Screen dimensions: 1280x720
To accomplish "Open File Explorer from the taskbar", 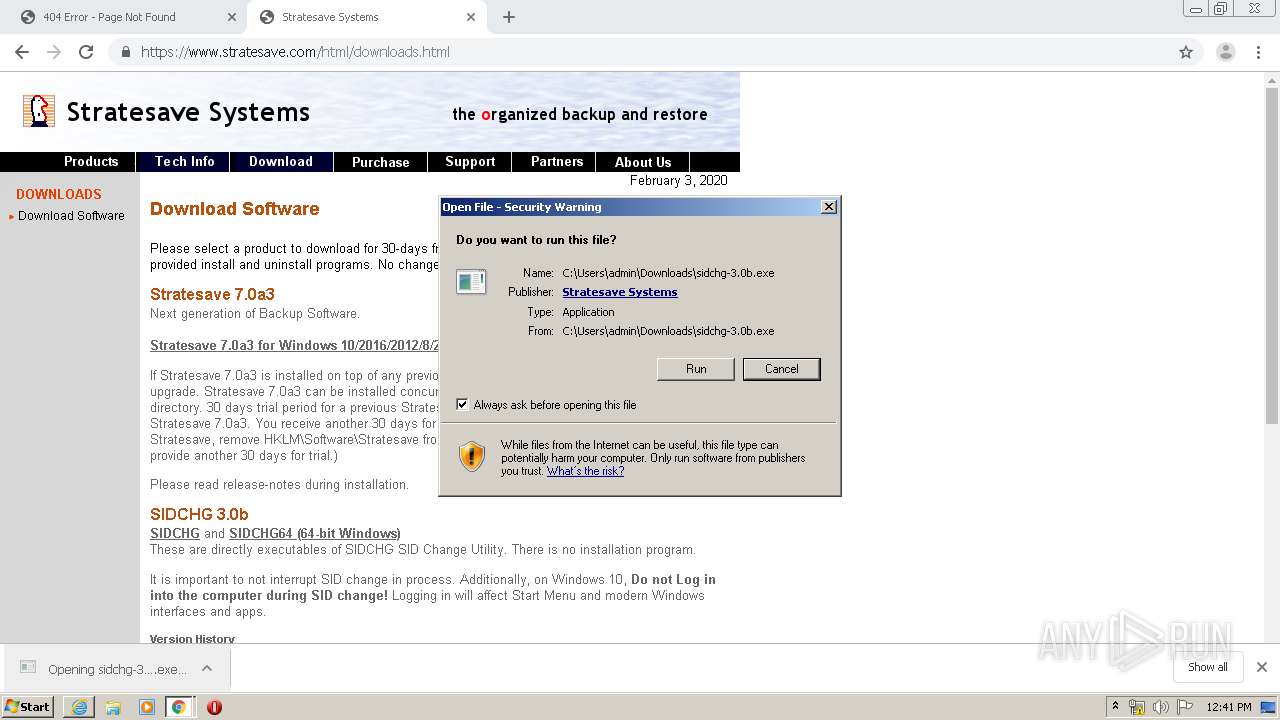I will pyautogui.click(x=113, y=707).
